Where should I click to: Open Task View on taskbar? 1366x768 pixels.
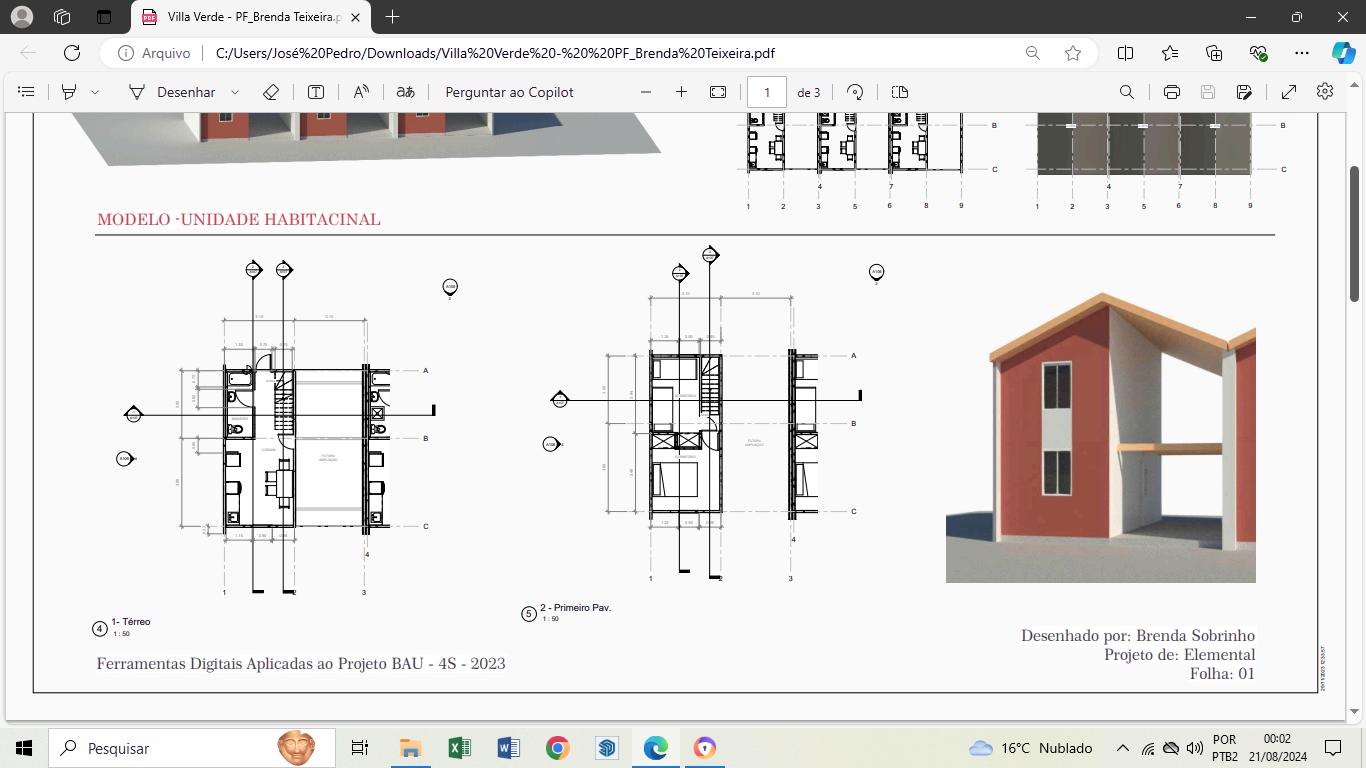click(360, 748)
